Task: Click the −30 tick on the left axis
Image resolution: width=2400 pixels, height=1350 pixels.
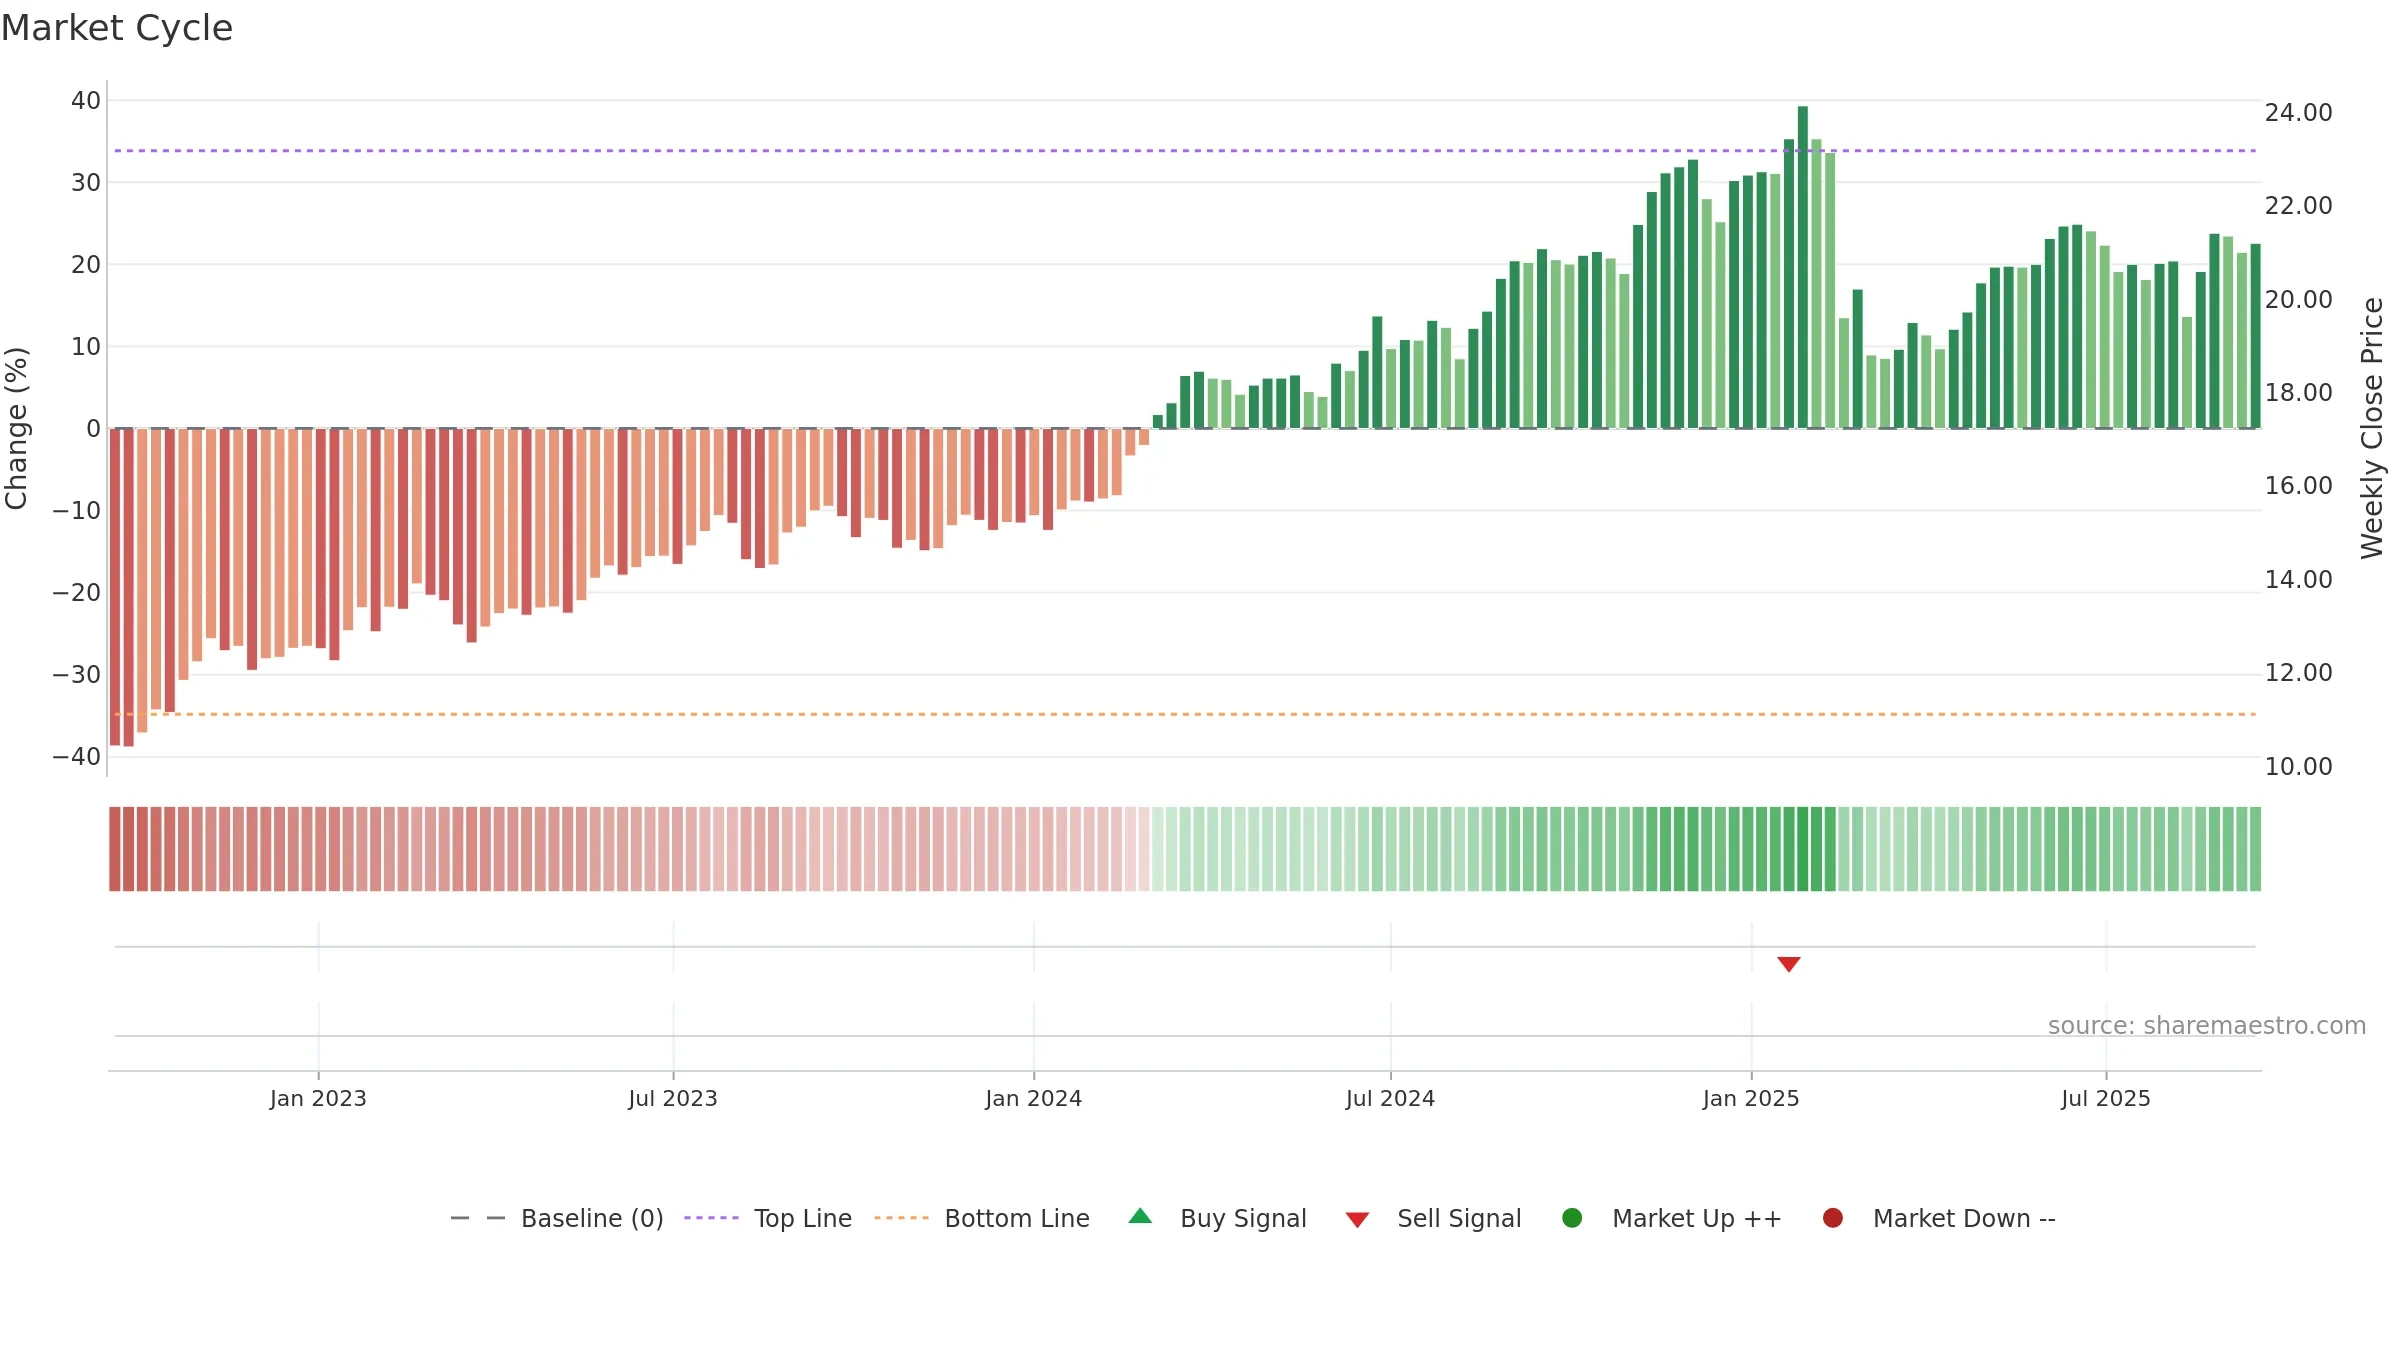Action: (77, 674)
